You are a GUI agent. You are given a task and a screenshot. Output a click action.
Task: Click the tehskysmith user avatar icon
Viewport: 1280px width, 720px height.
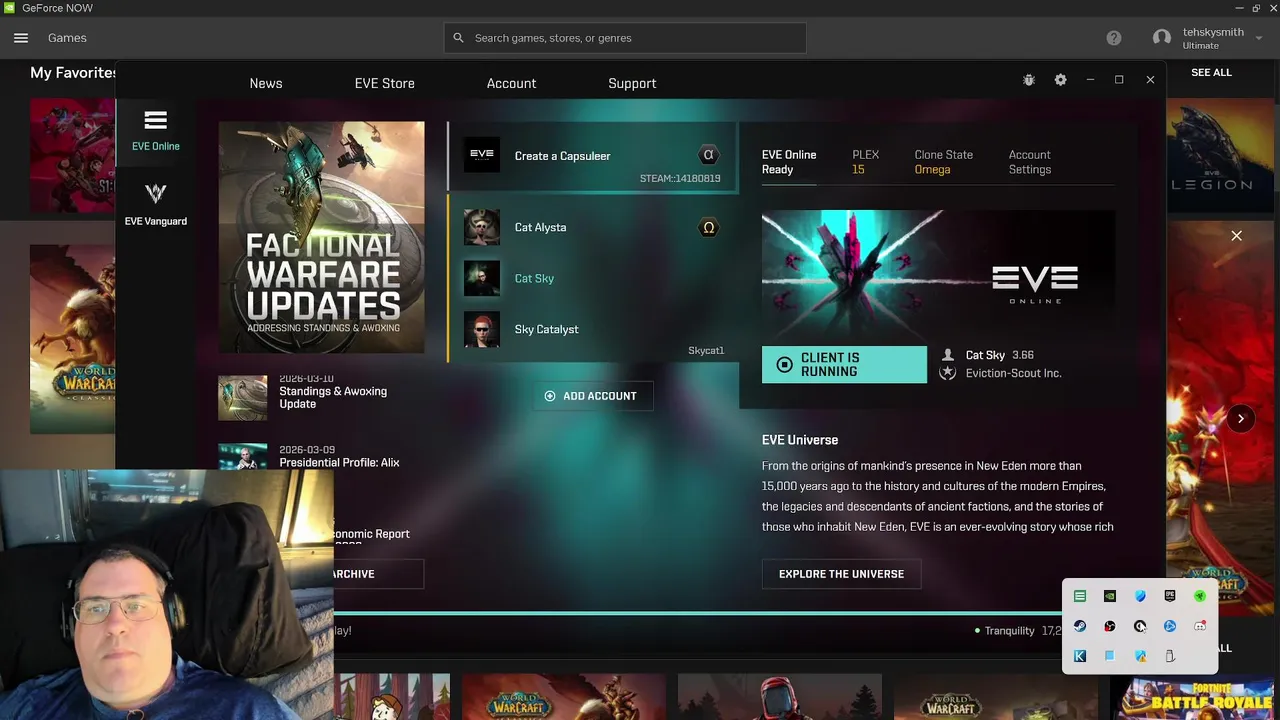(1162, 38)
